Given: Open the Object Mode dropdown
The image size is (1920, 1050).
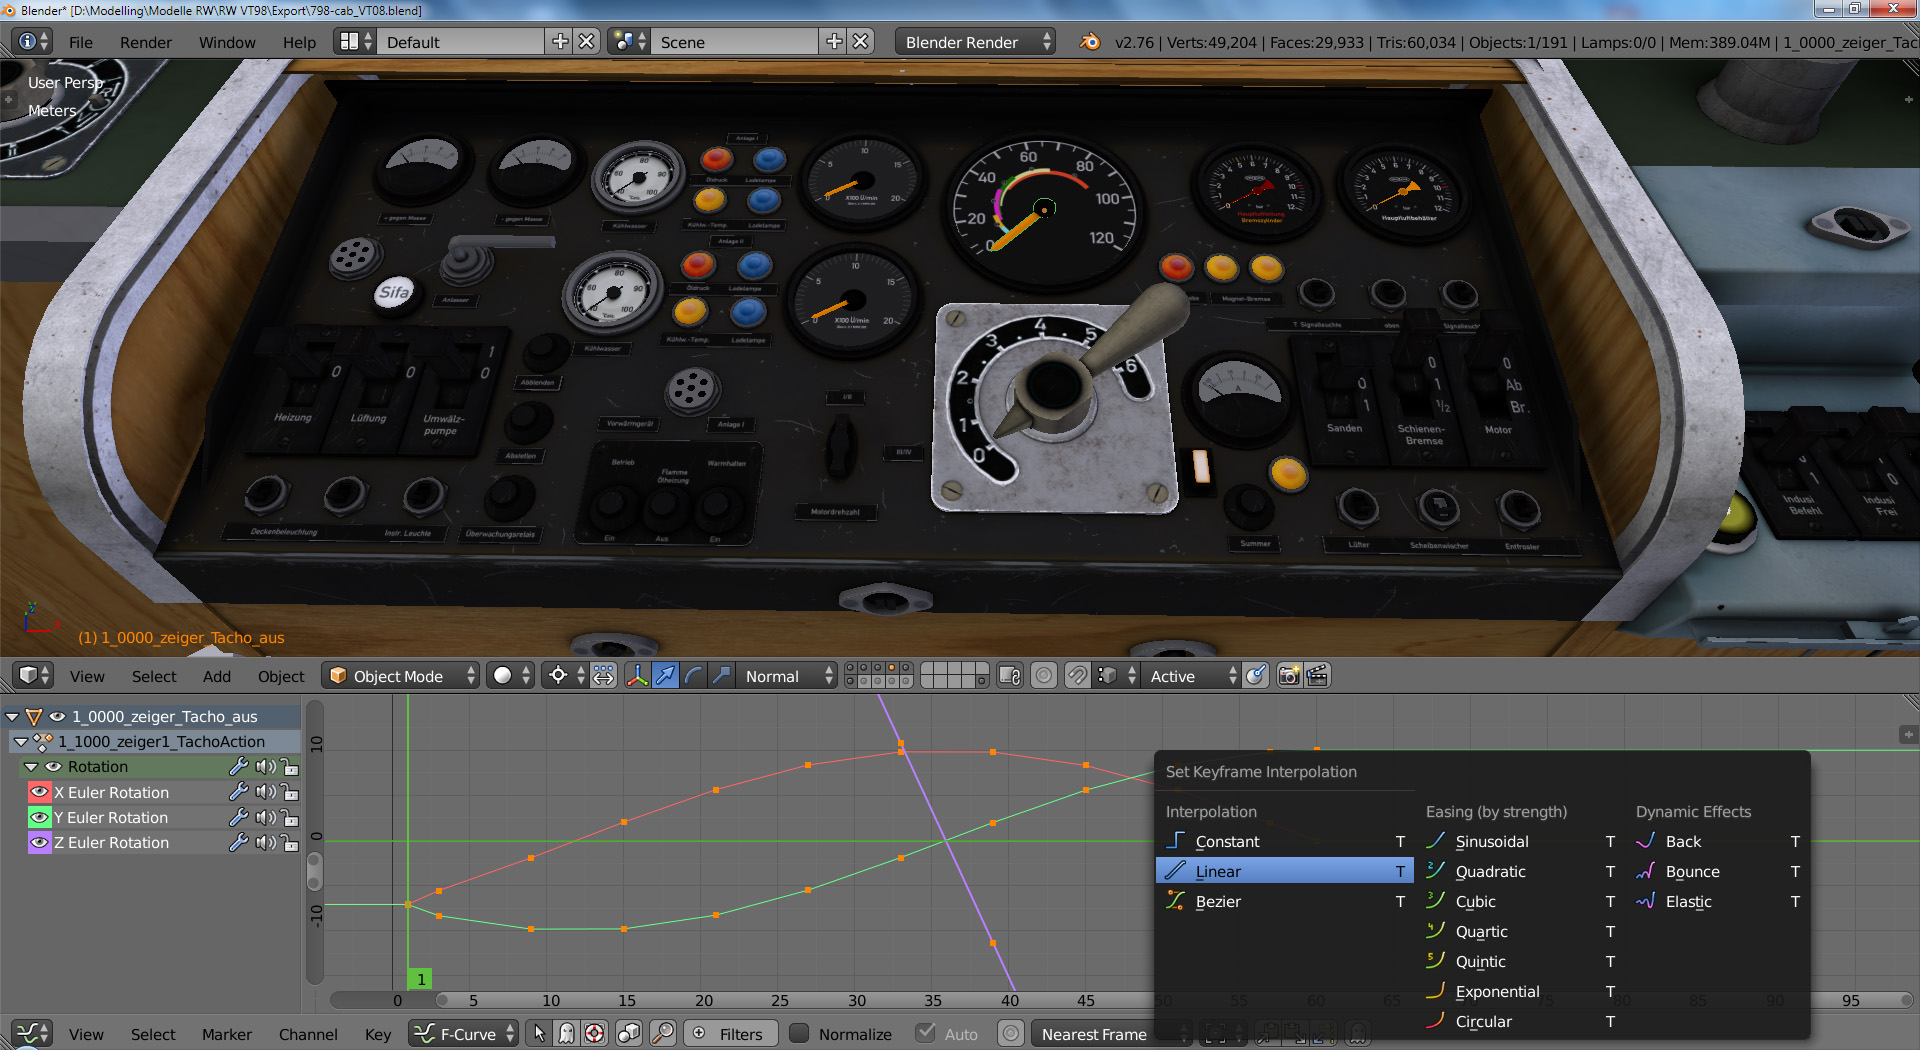Looking at the screenshot, I should [402, 676].
